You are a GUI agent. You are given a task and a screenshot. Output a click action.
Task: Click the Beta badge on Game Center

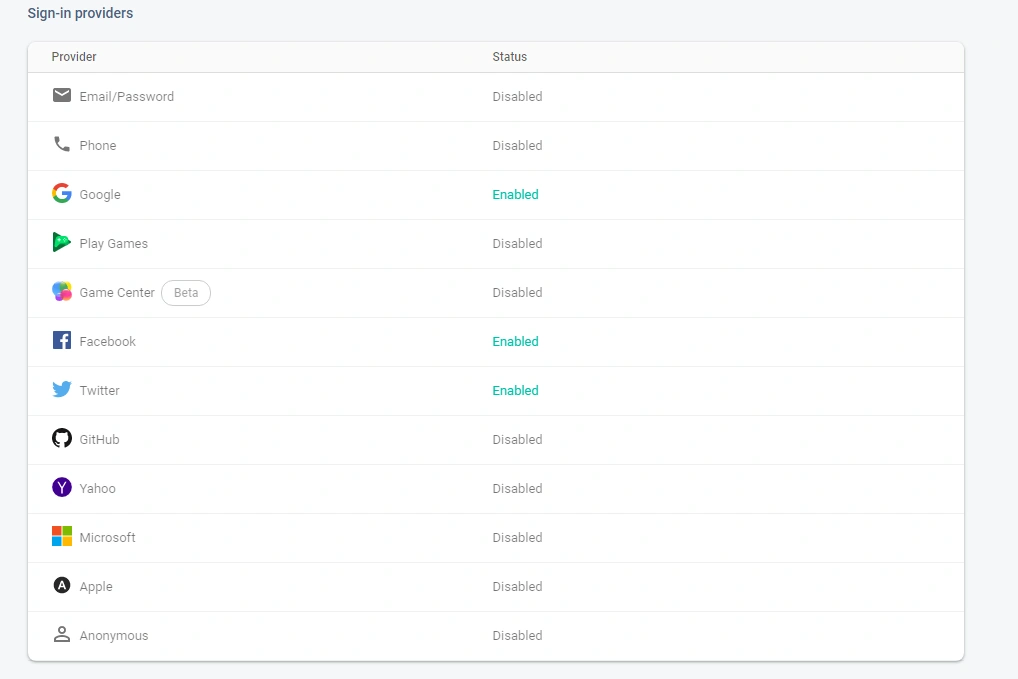pos(186,293)
